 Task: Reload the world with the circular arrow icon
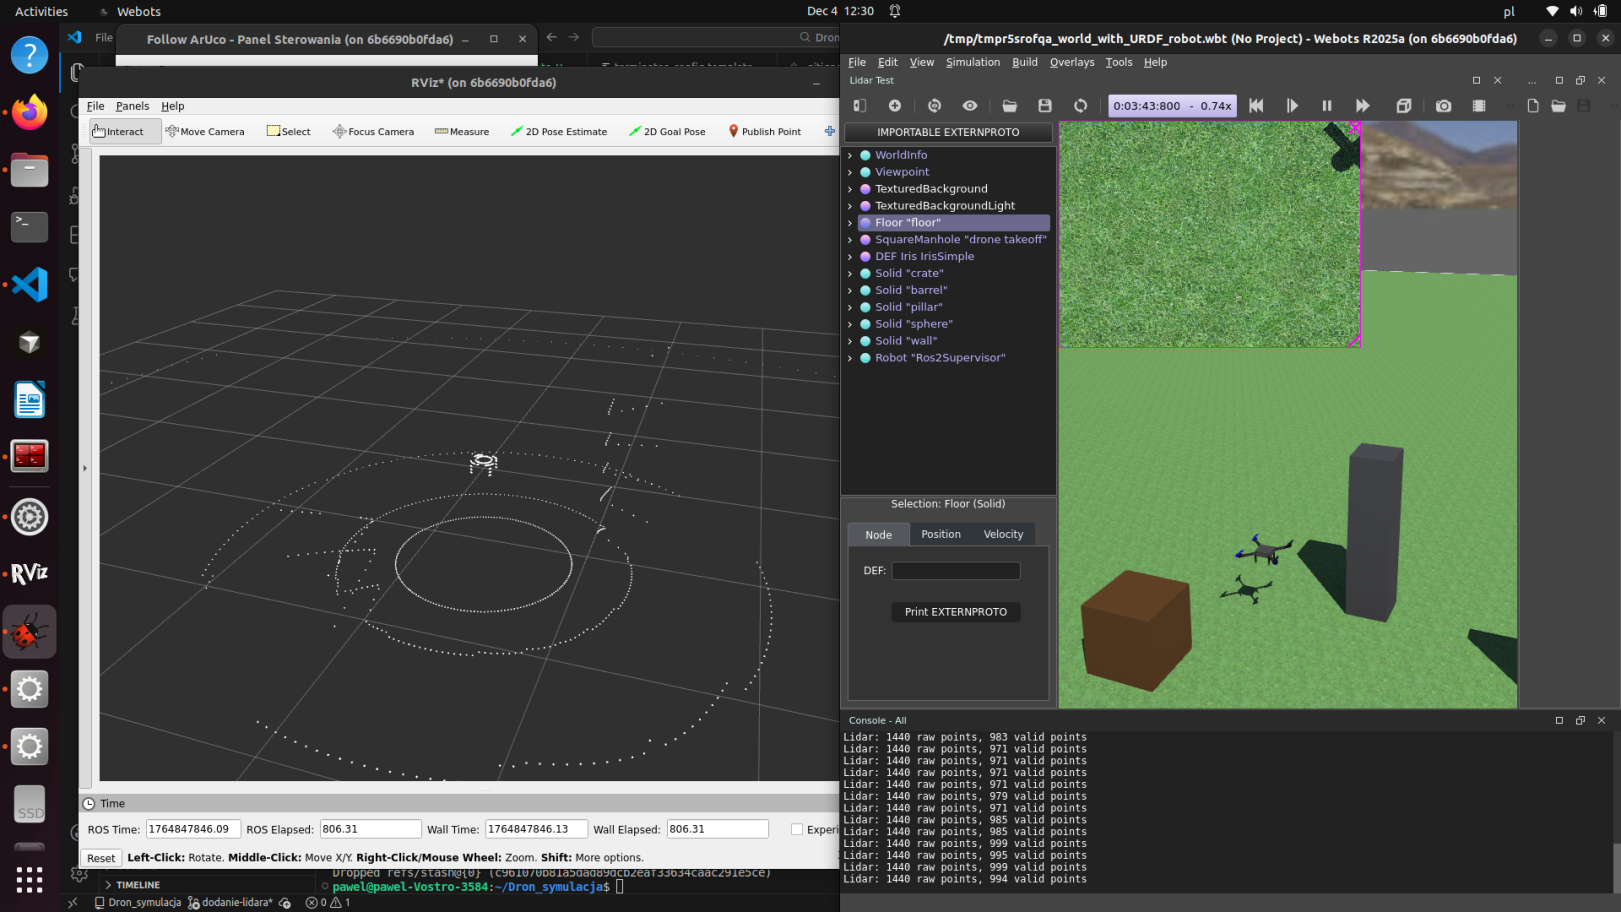1080,106
